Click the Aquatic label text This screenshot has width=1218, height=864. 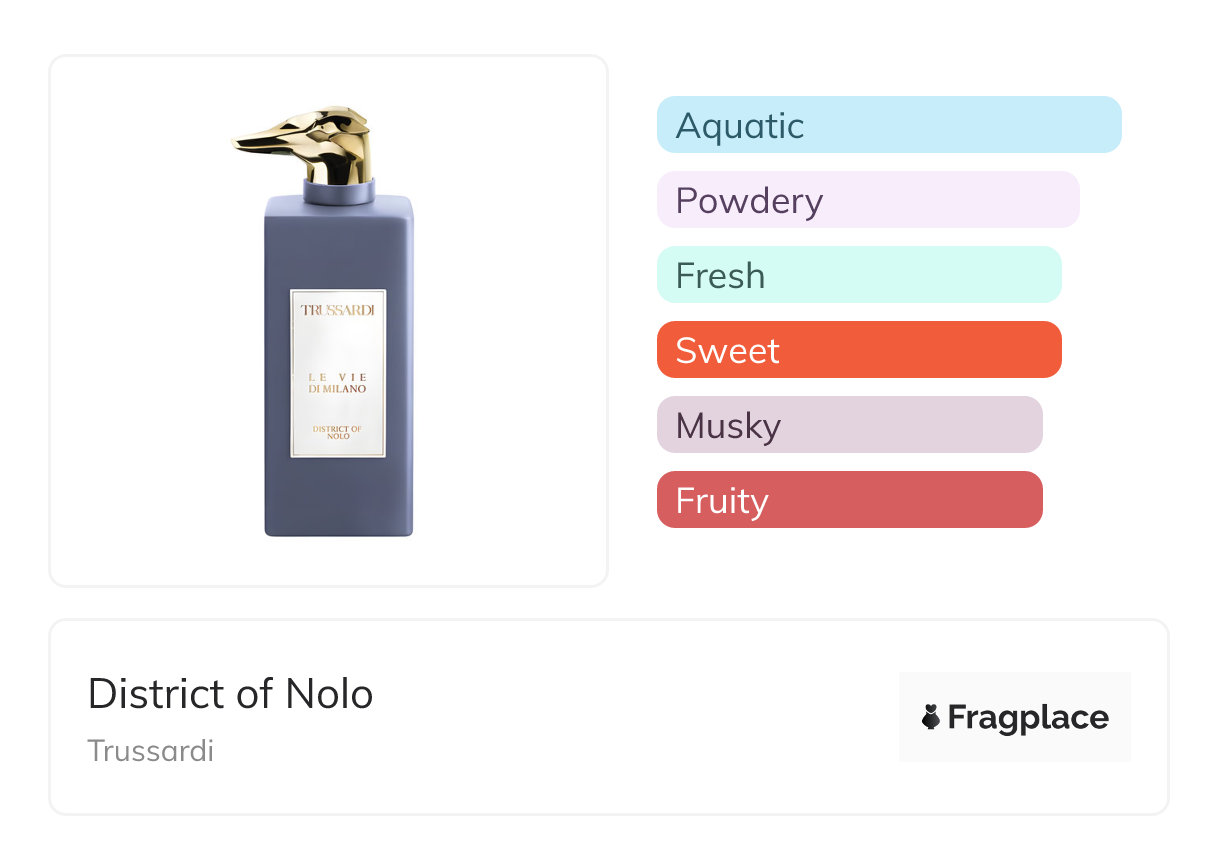pos(740,126)
